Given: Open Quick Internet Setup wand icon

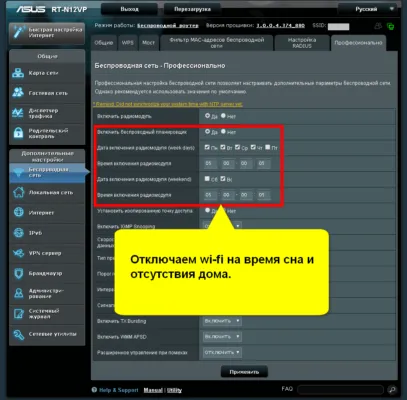Looking at the screenshot, I should click(x=18, y=32).
